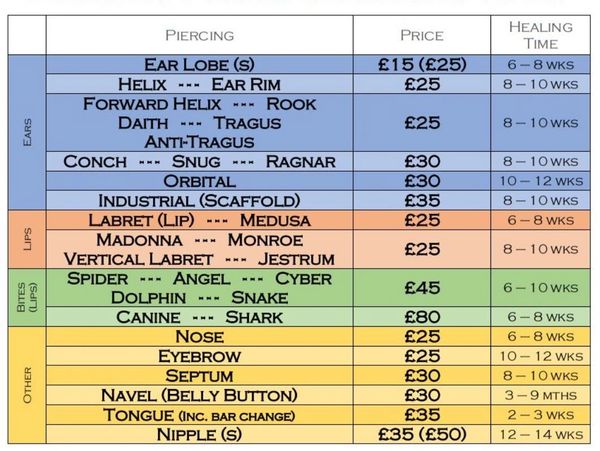Click the Nipple (s) piercing cell
This screenshot has height=451, width=600.
pyautogui.click(x=199, y=434)
